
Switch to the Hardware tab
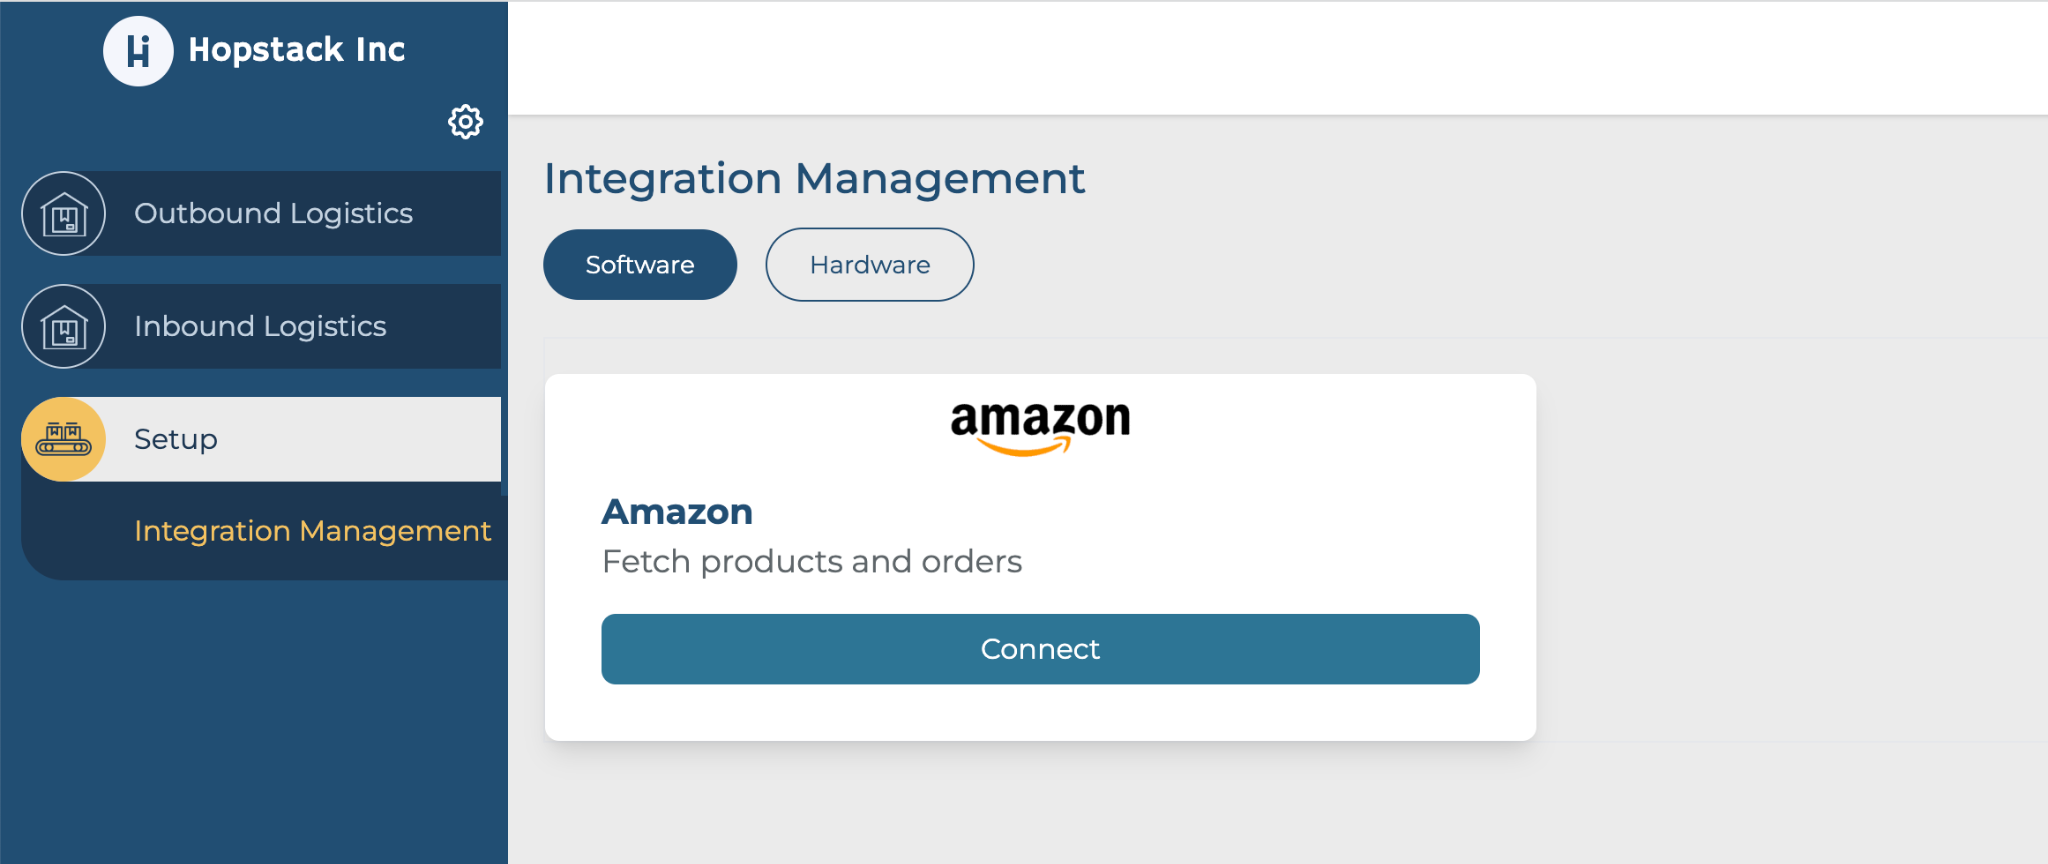870,265
